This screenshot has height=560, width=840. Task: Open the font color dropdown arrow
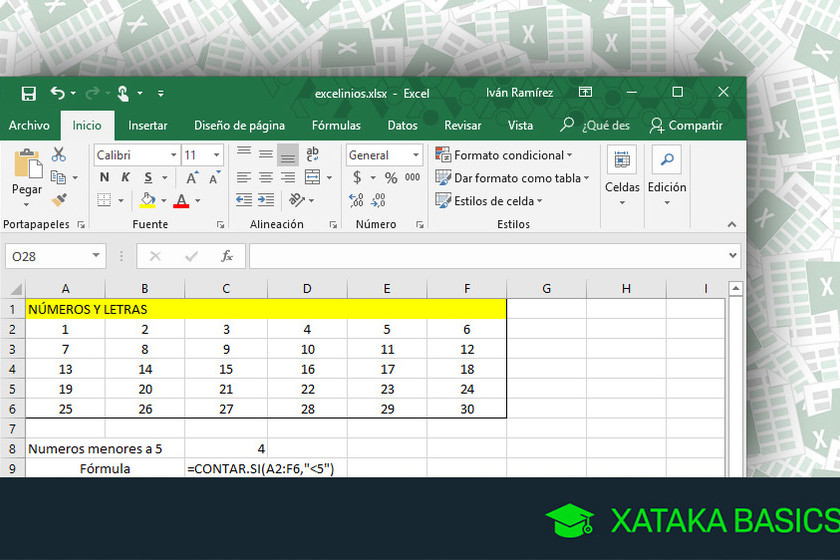[198, 201]
